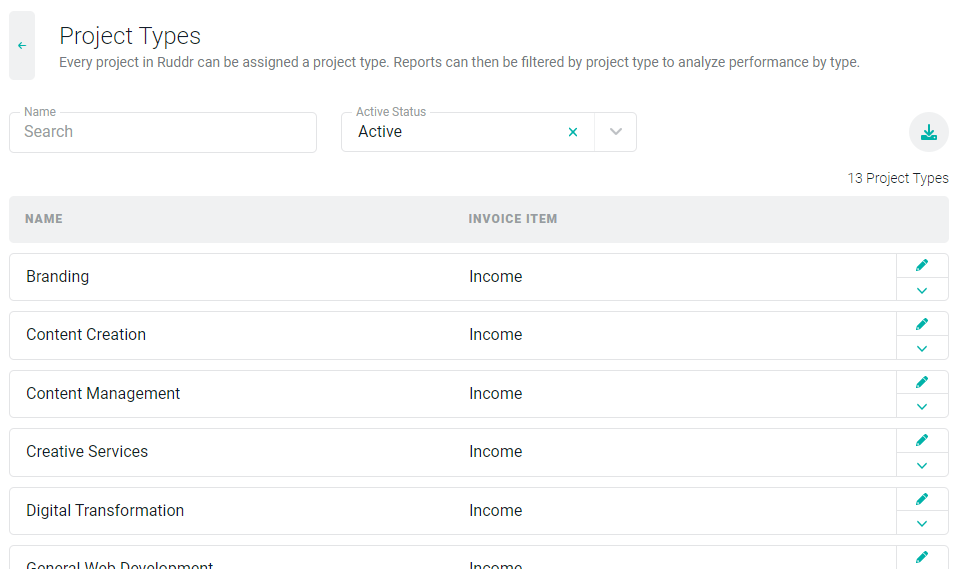The height and width of the screenshot is (569, 964).
Task: Click the Invoice Item column header
Action: coord(513,219)
